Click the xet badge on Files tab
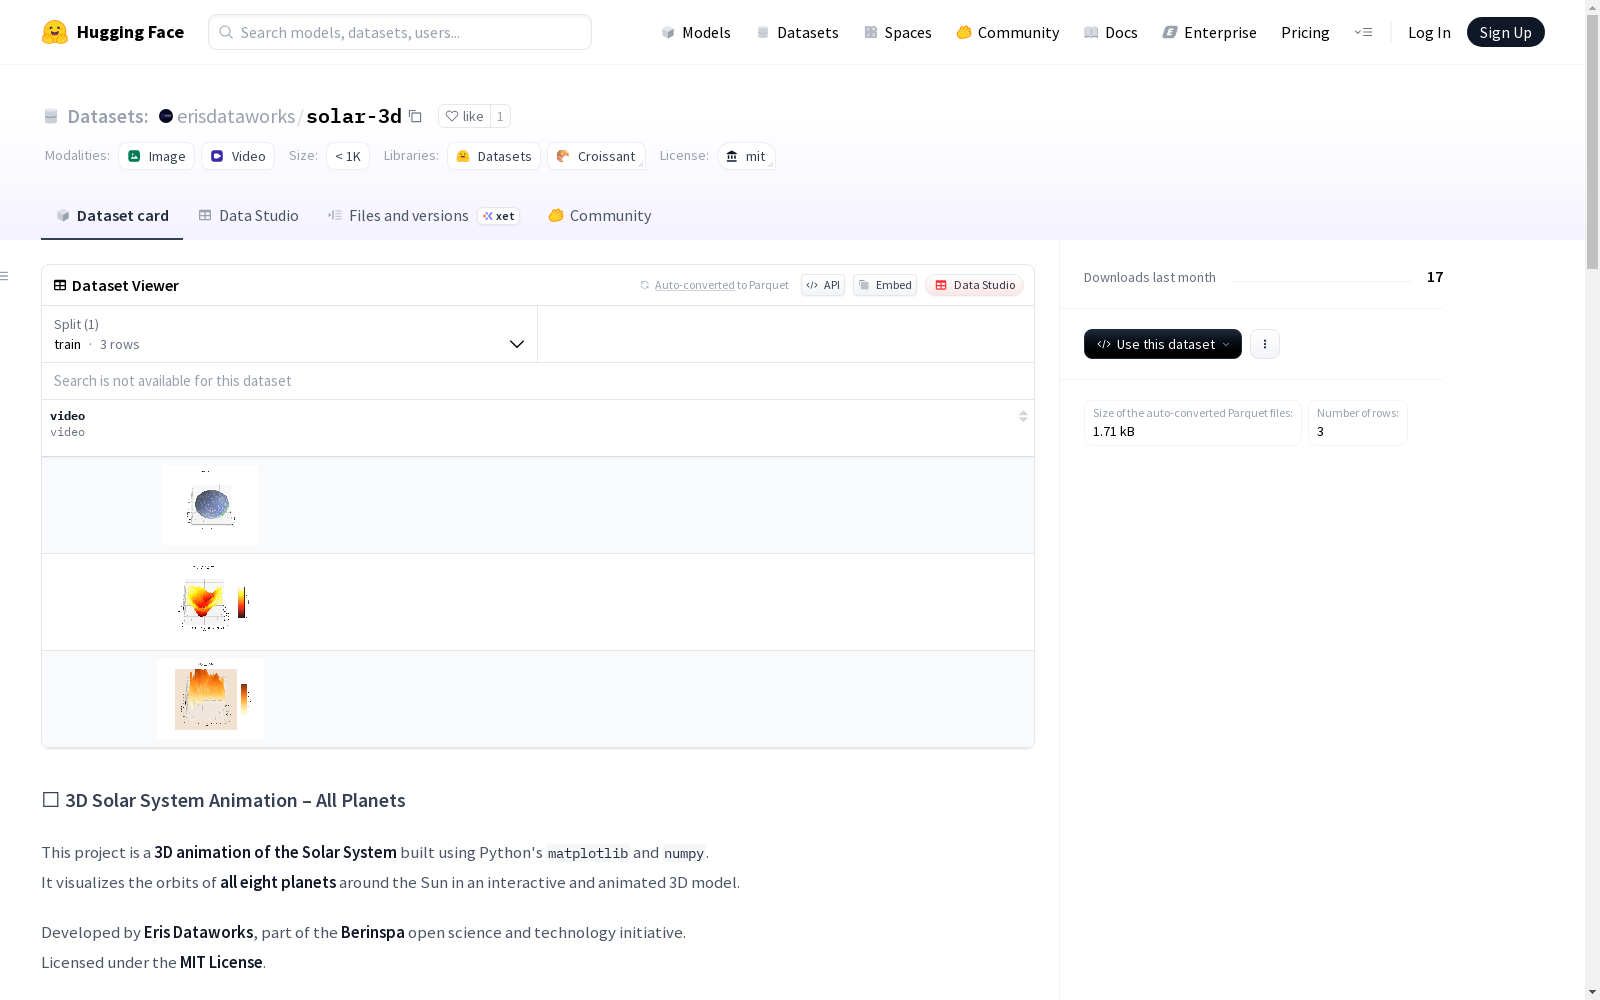This screenshot has height=1000, width=1600. [x=499, y=216]
